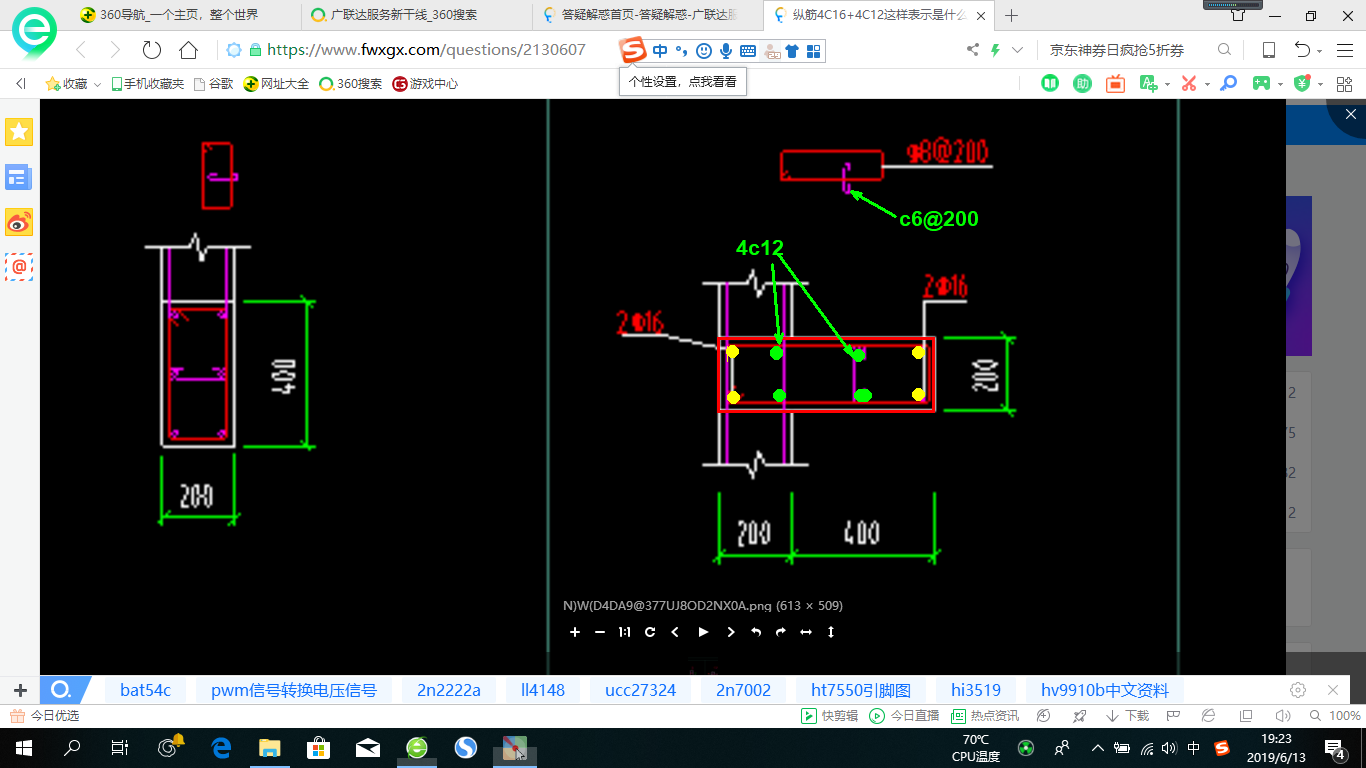Switch to 广联达服务新干线 tab
Viewport: 1366px width, 768px height.
coord(393,15)
